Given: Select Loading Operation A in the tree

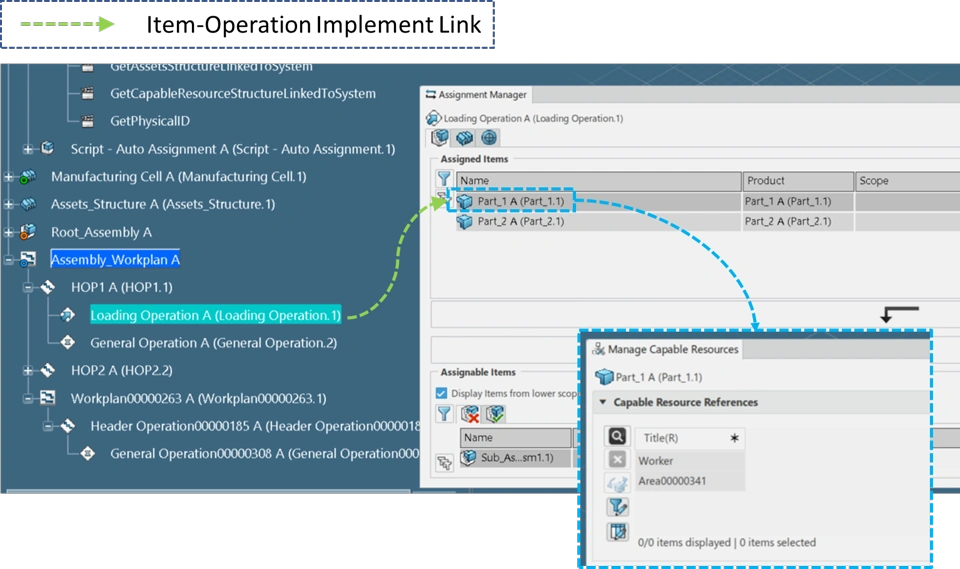Looking at the screenshot, I should pyautogui.click(x=215, y=315).
